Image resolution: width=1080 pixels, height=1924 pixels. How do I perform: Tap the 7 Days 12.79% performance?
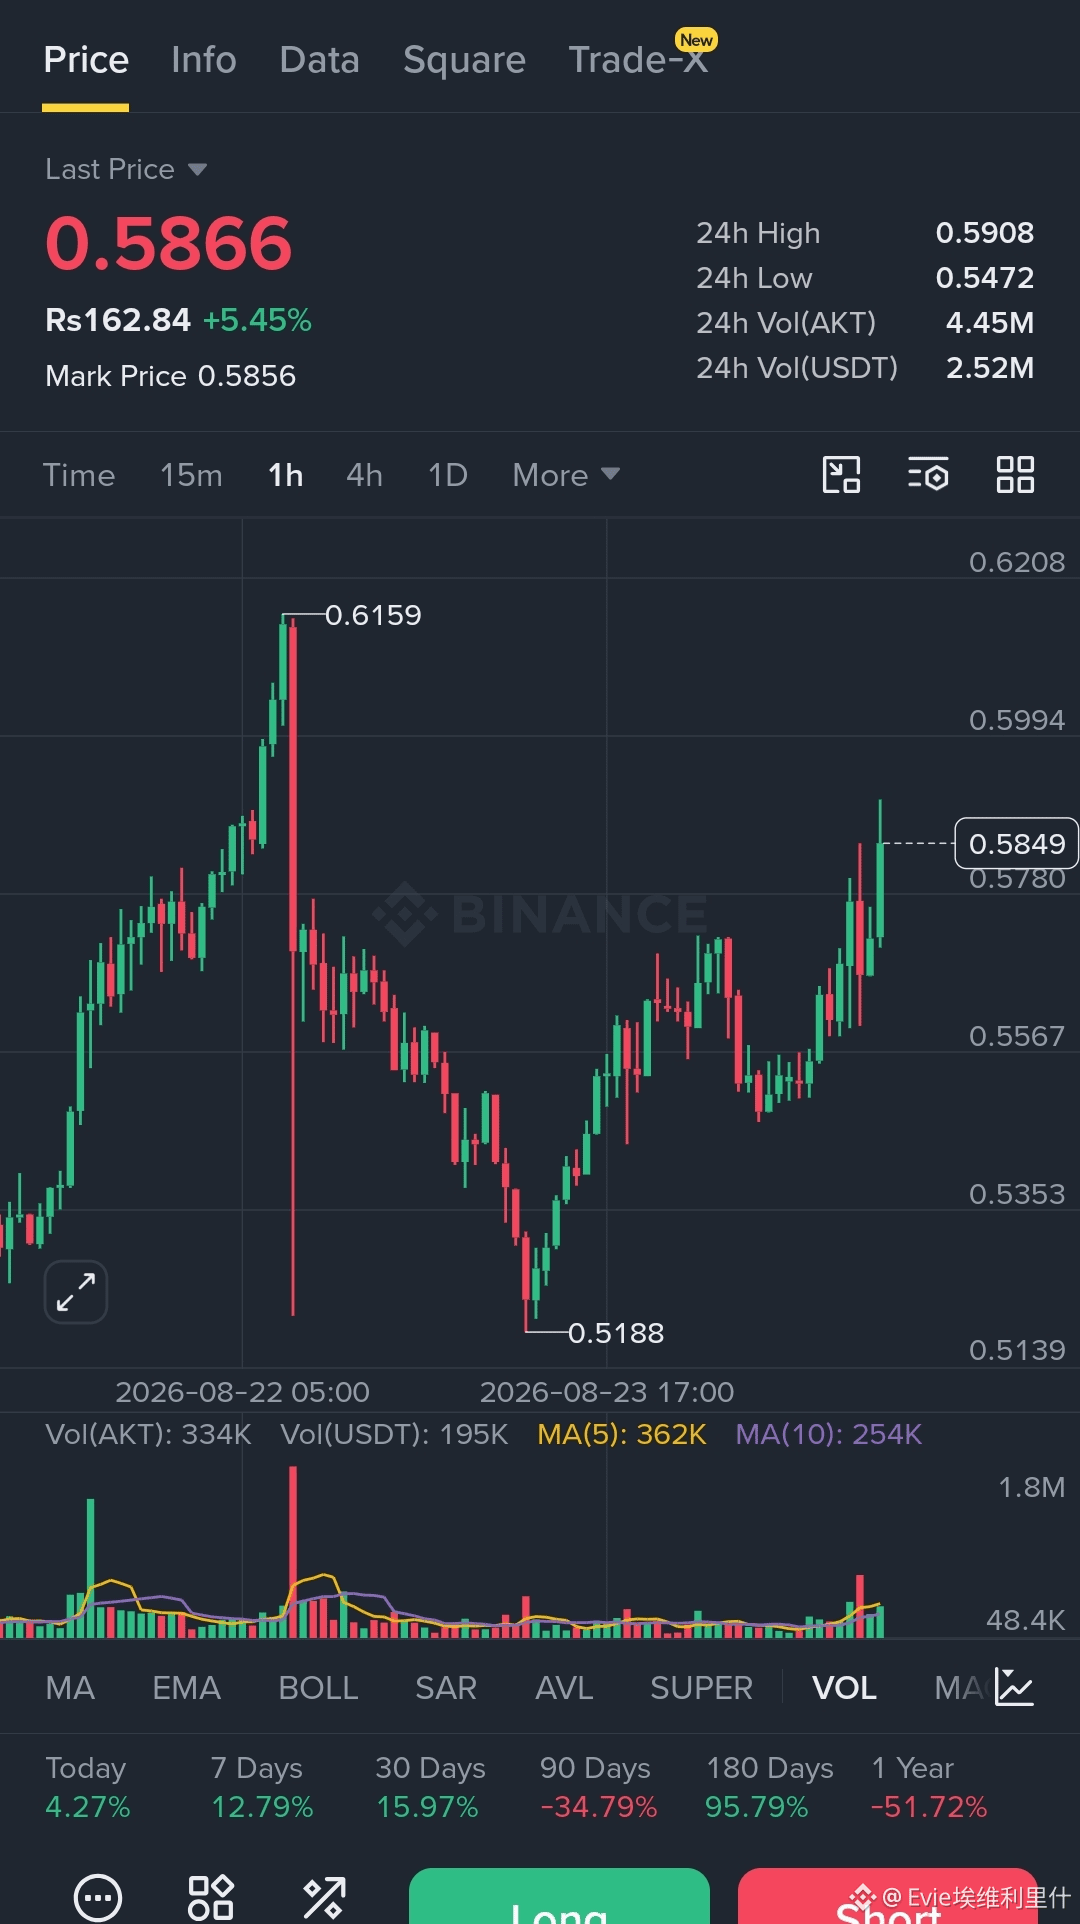click(x=261, y=1787)
